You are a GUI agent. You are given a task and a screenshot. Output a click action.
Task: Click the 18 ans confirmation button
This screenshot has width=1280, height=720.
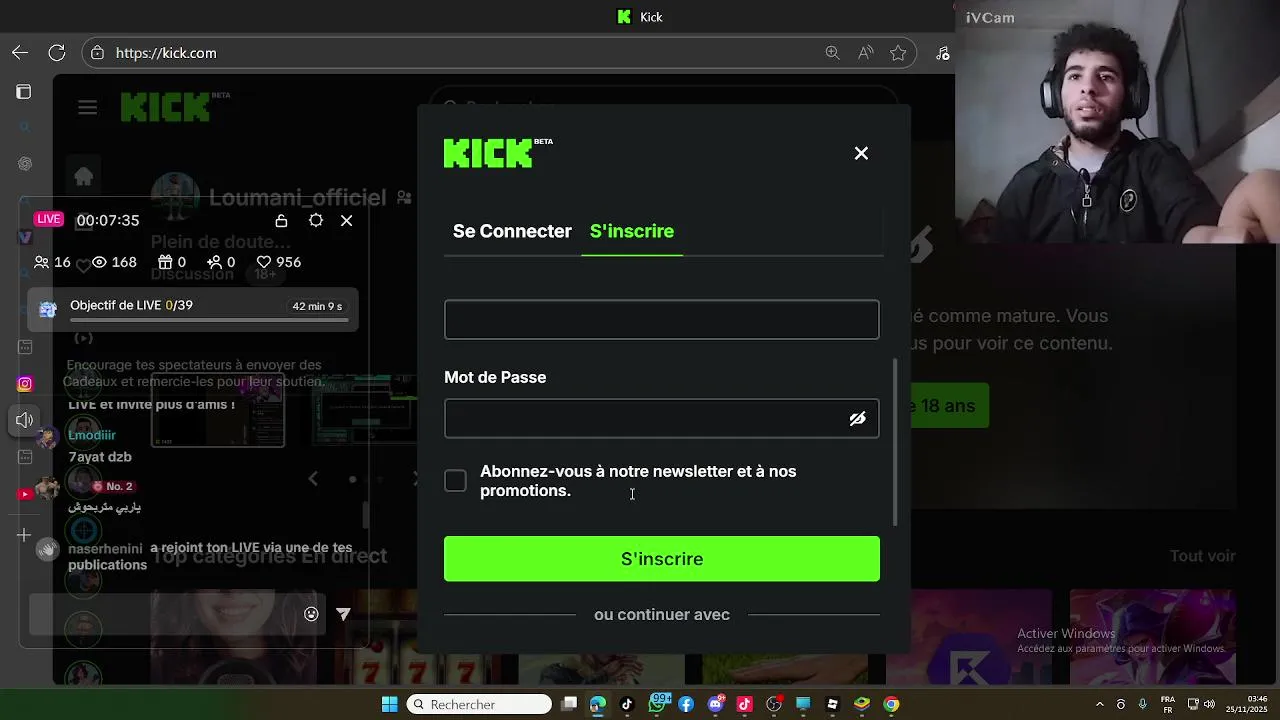948,406
